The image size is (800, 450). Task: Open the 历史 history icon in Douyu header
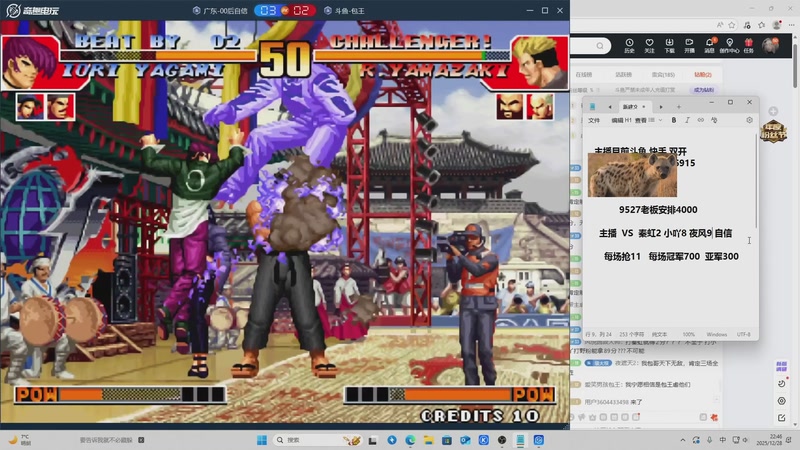[629, 45]
